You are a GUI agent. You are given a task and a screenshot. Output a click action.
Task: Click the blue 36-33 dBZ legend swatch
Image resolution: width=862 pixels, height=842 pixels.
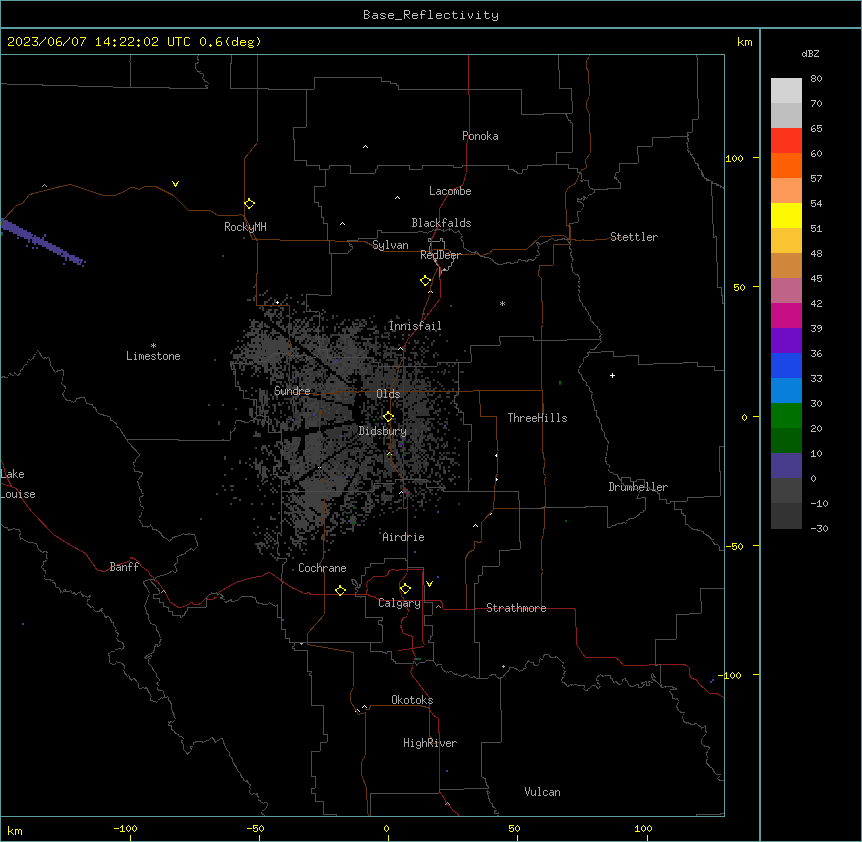click(x=786, y=365)
